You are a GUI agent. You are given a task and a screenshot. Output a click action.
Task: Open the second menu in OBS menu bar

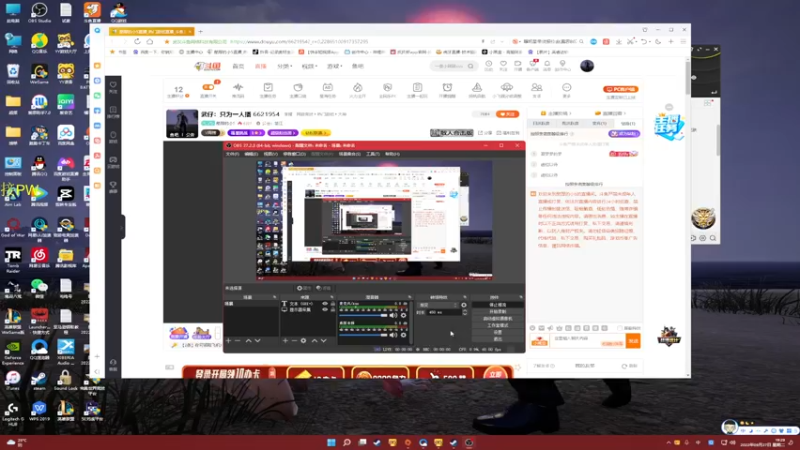pos(251,154)
